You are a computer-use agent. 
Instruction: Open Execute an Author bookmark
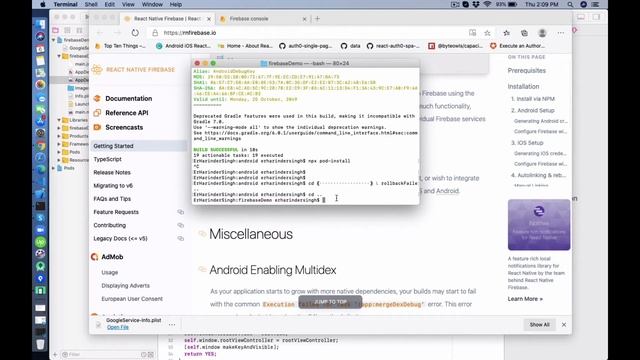tap(517, 46)
